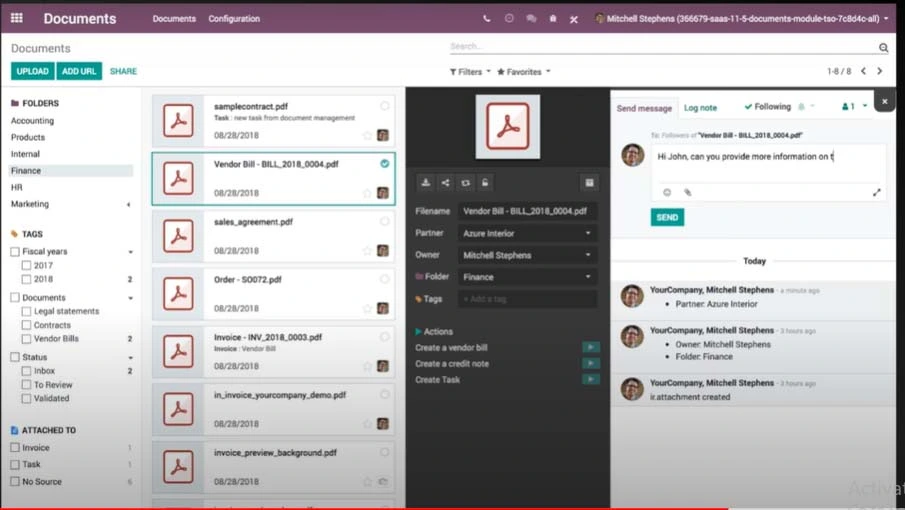Image resolution: width=905 pixels, height=510 pixels.
Task: Enable the Inbox status checkbox
Action: click(x=27, y=371)
